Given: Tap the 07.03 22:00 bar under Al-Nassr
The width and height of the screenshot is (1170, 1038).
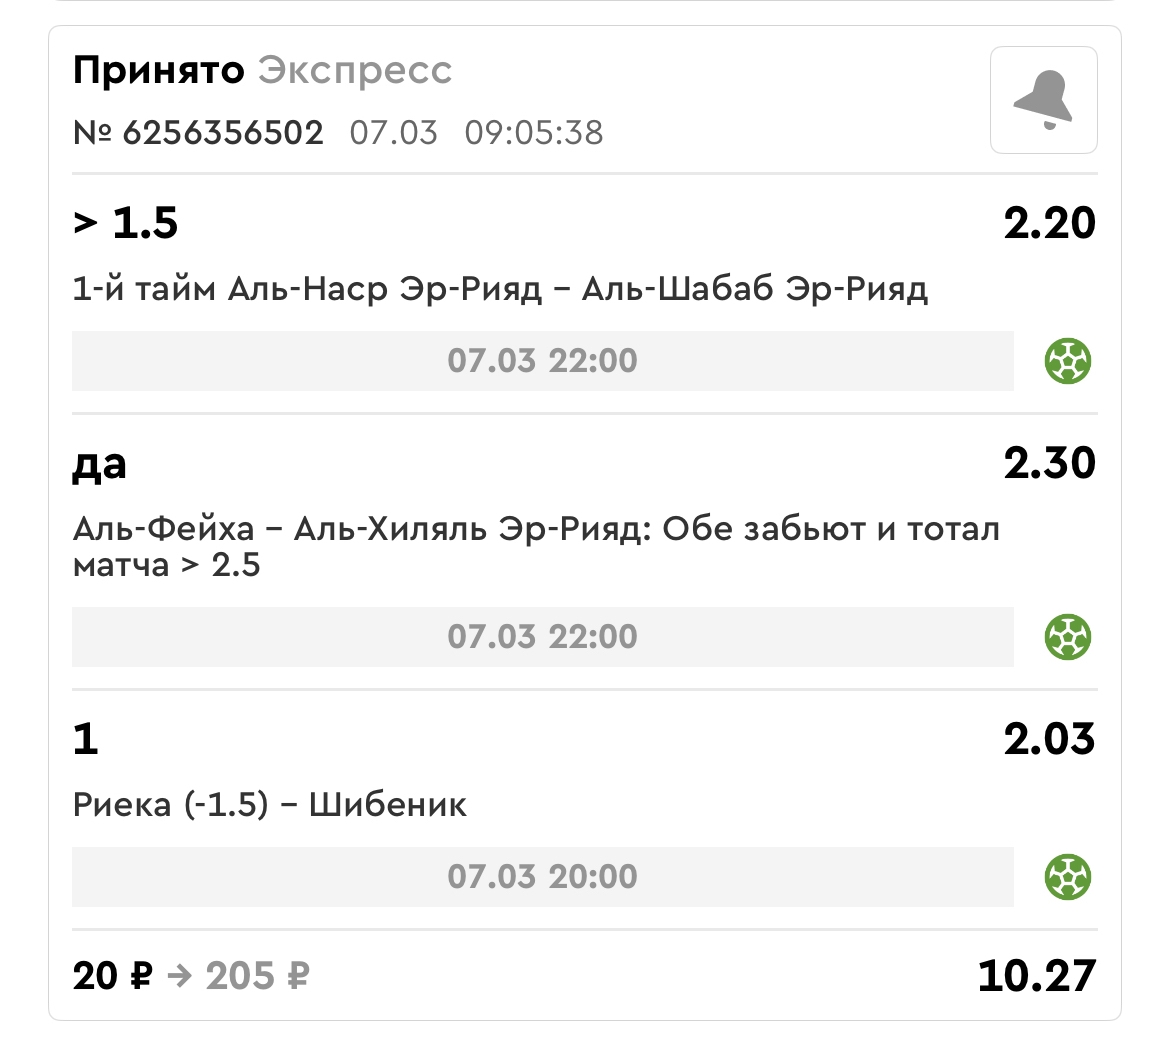Looking at the screenshot, I should (x=542, y=361).
